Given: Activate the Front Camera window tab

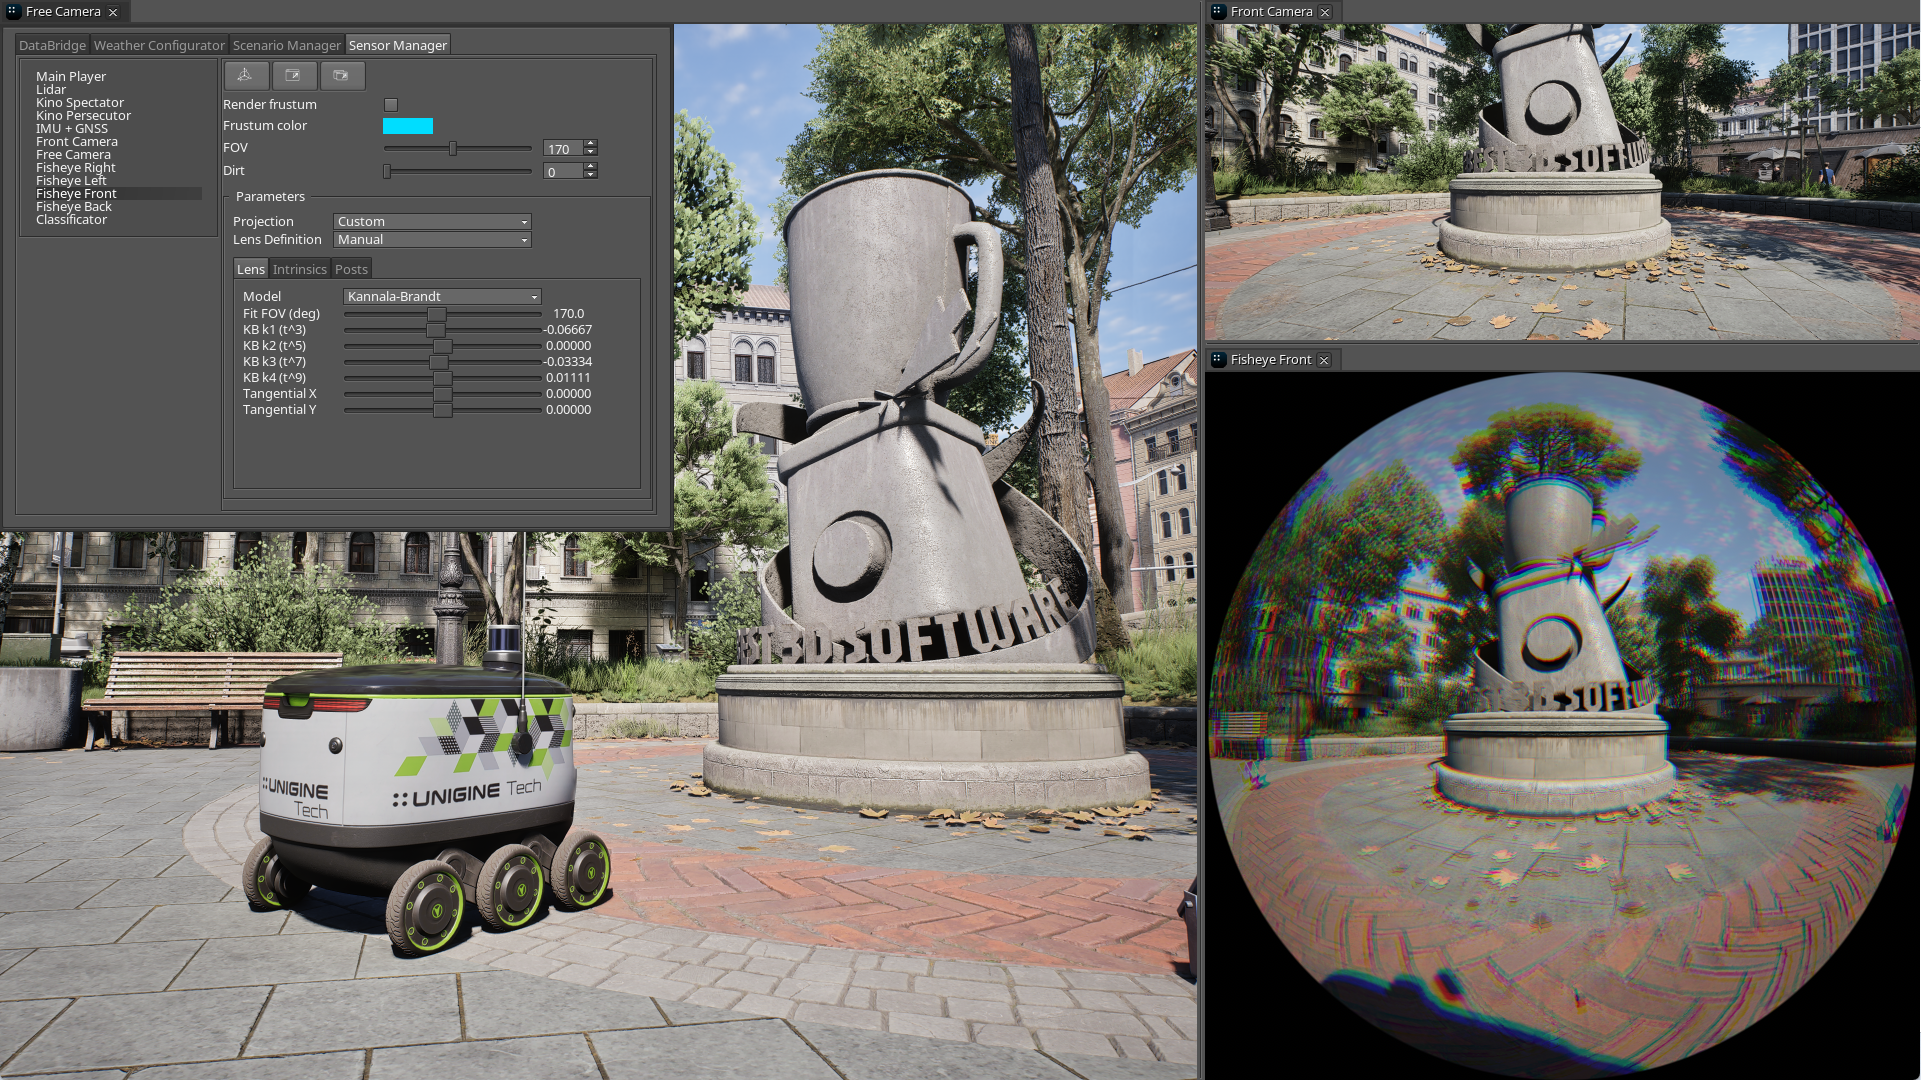Looking at the screenshot, I should tap(1272, 12).
